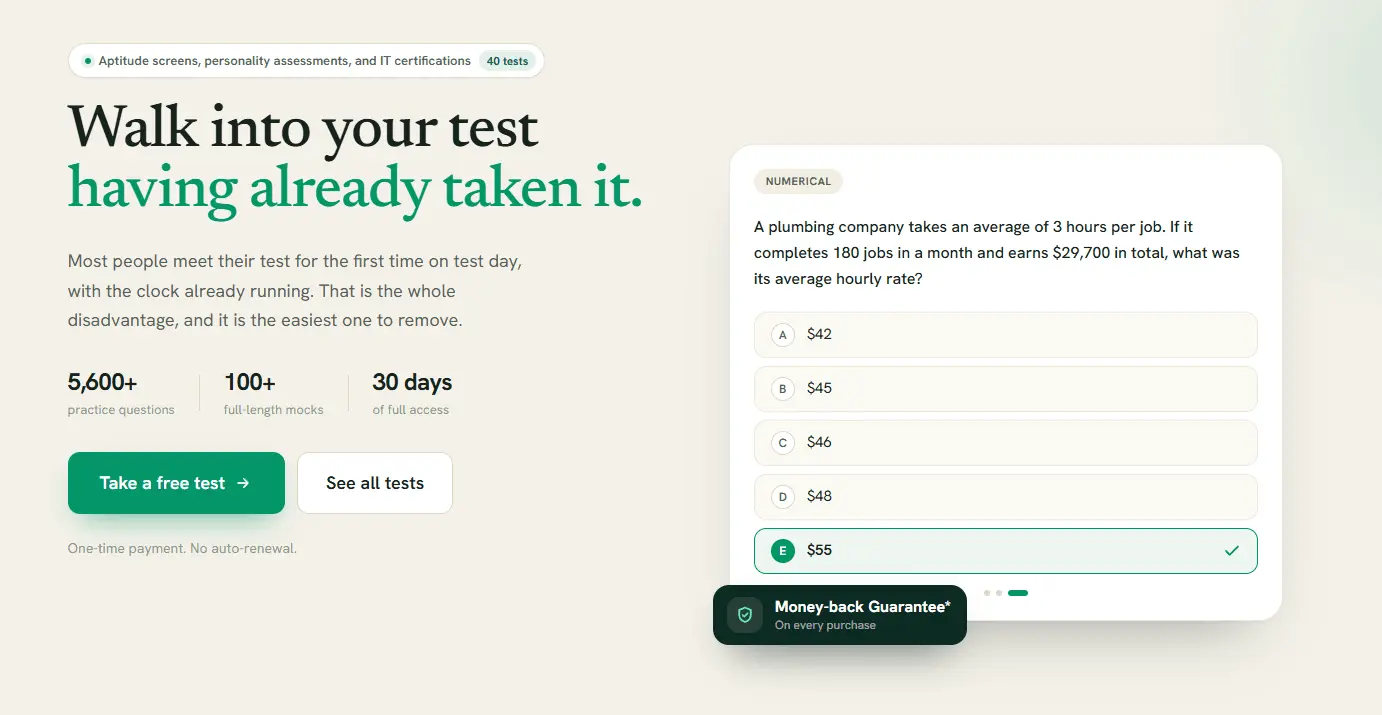The image size is (1382, 715).
Task: Click the "NUMERICAL" category tag
Action: coord(798,182)
